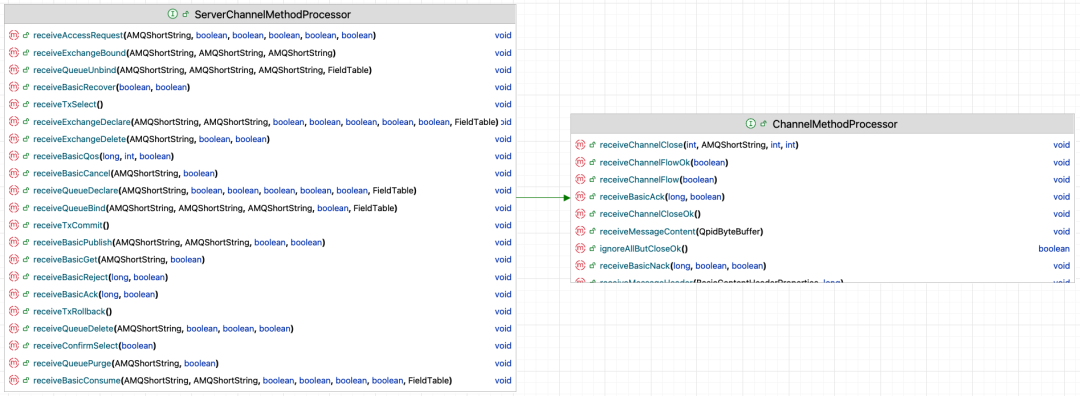The image size is (1080, 396).
Task: Select the receiveQueueUnbind method name
Action: (x=74, y=70)
